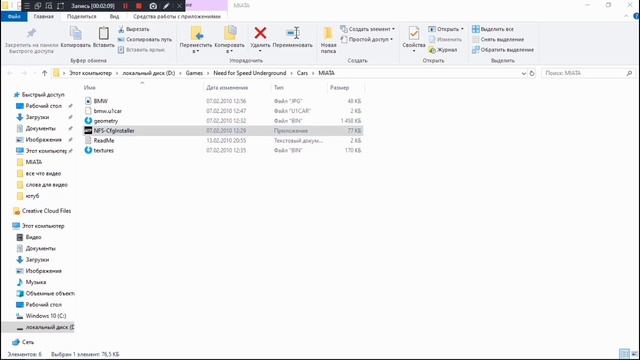640x360 pixels.
Task: Select the textures BIN file
Action: tap(223, 150)
